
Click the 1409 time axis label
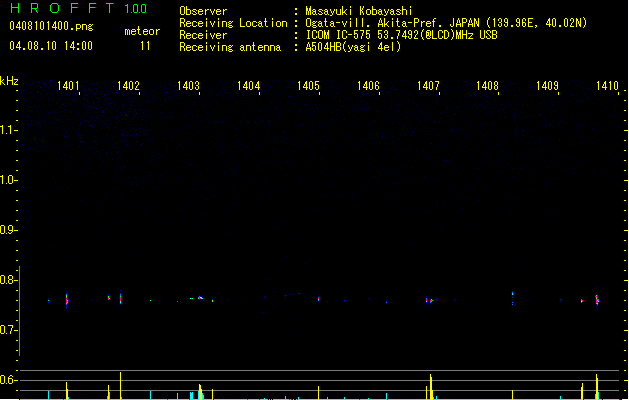pyautogui.click(x=547, y=86)
